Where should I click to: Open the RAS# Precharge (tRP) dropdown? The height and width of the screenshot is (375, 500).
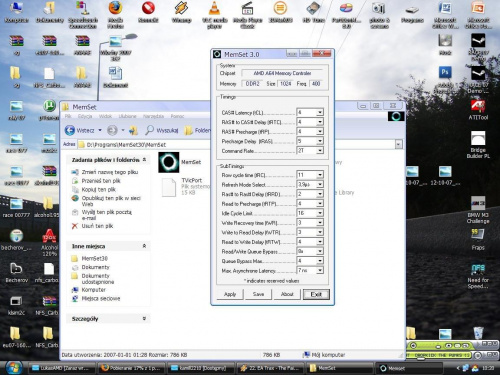click(320, 132)
